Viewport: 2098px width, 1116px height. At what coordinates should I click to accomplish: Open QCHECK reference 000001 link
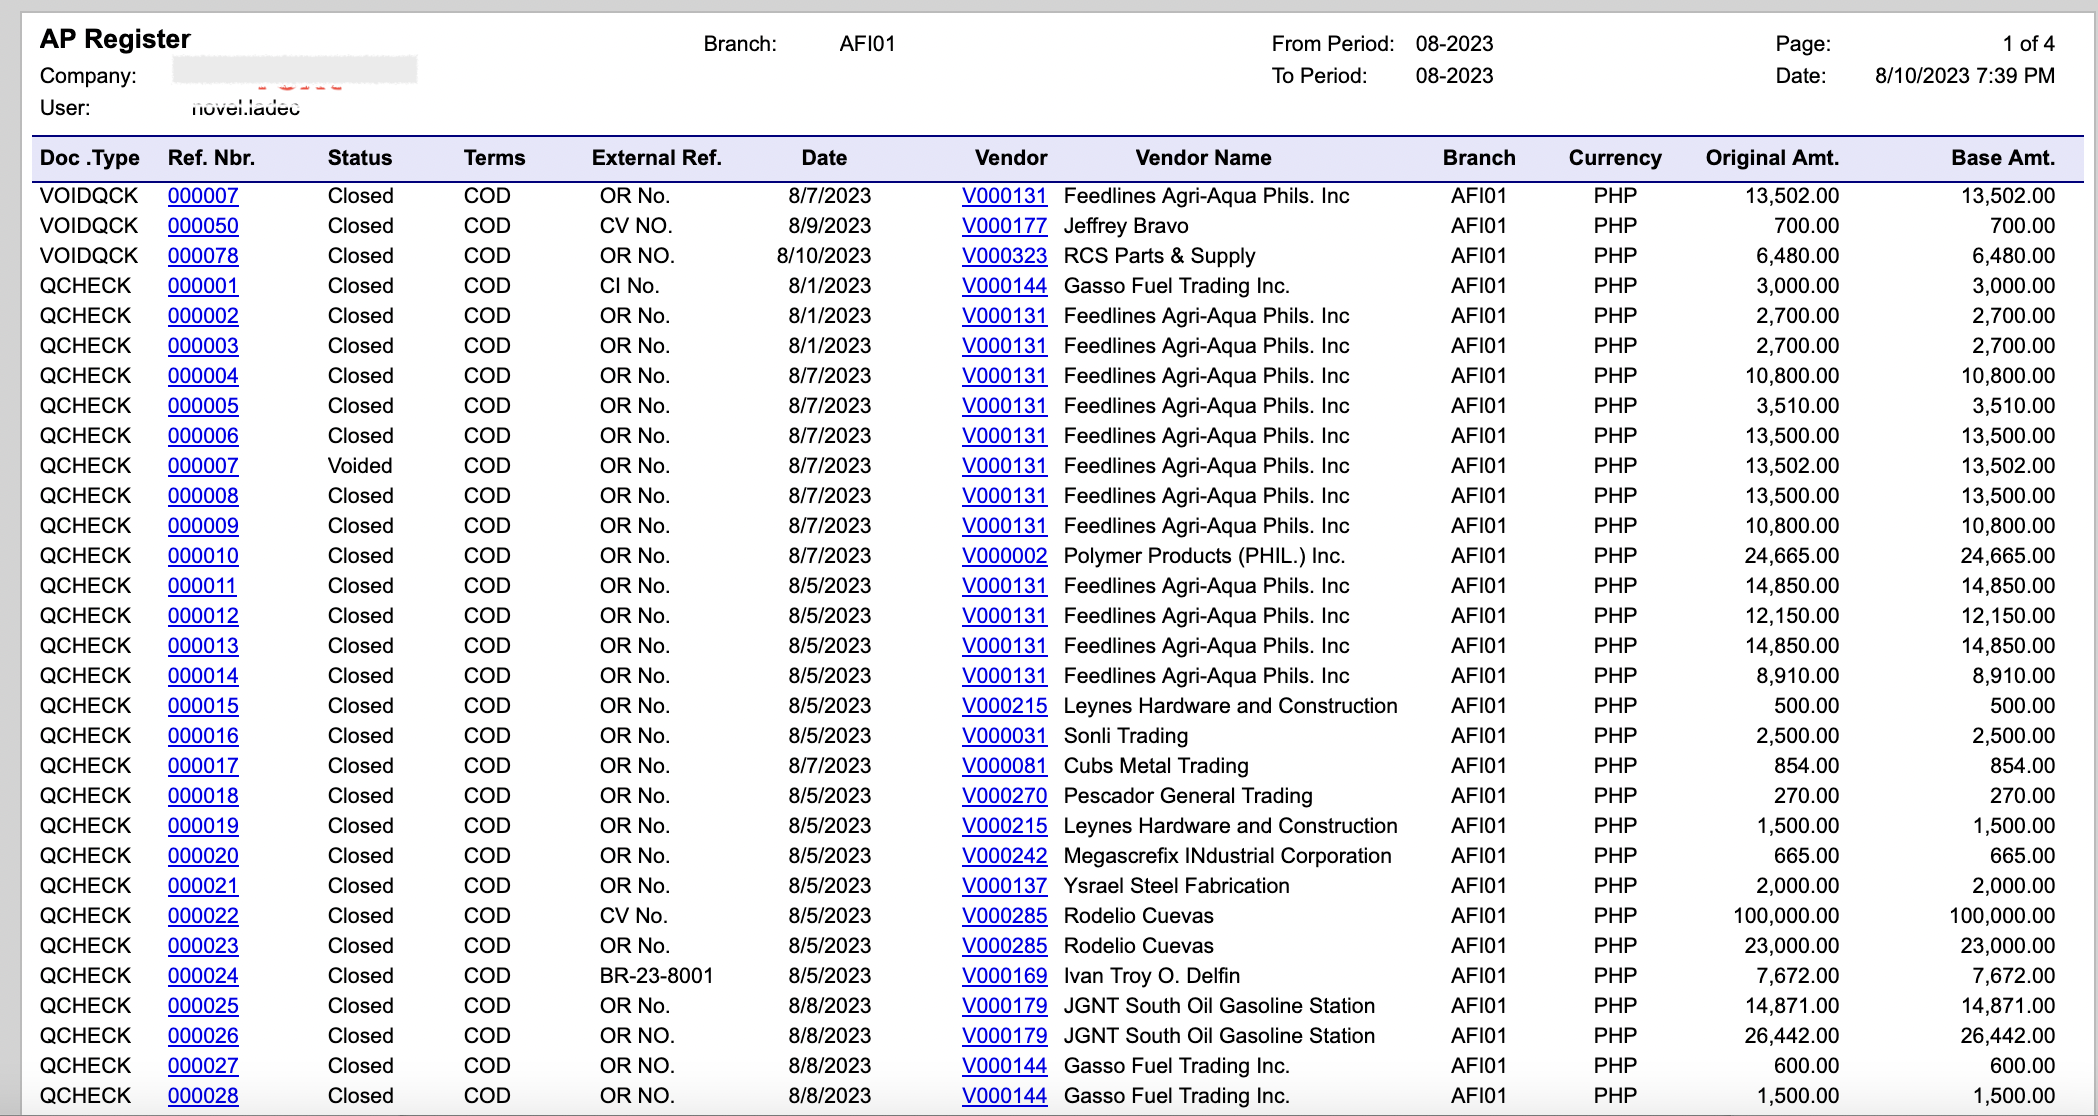pyautogui.click(x=203, y=286)
